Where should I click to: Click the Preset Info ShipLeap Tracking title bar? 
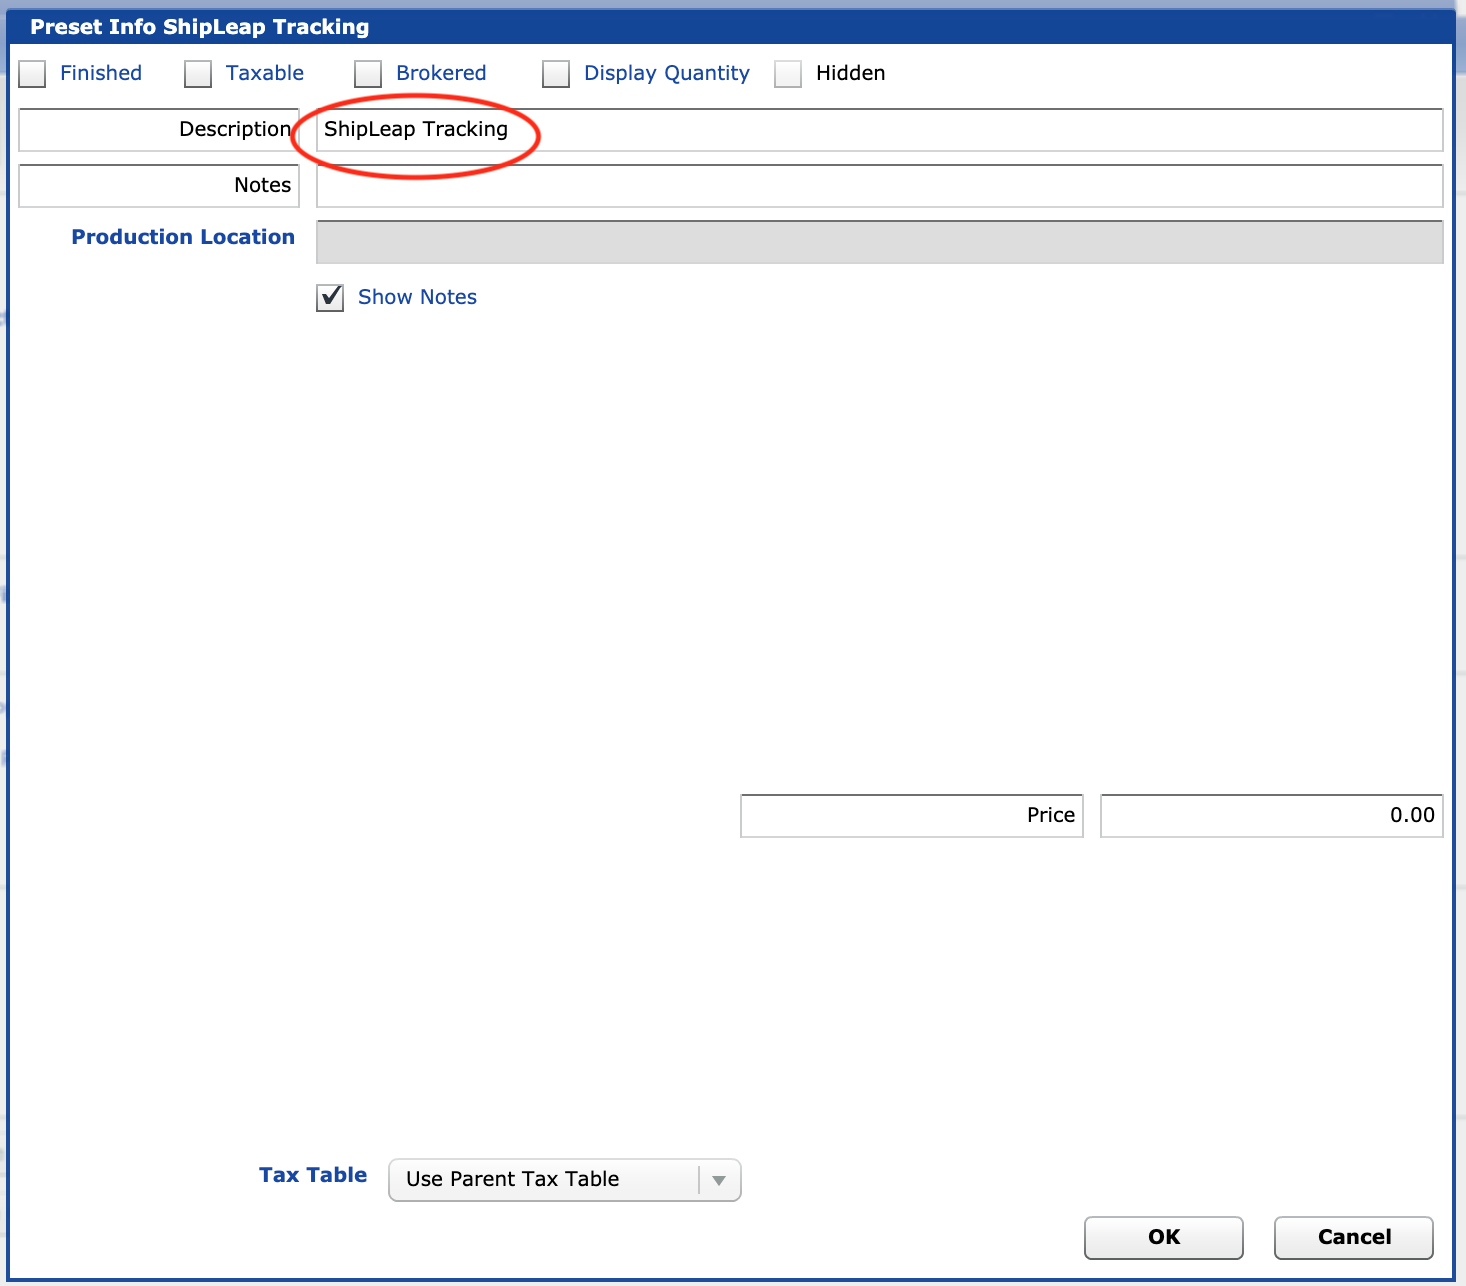coord(731,27)
